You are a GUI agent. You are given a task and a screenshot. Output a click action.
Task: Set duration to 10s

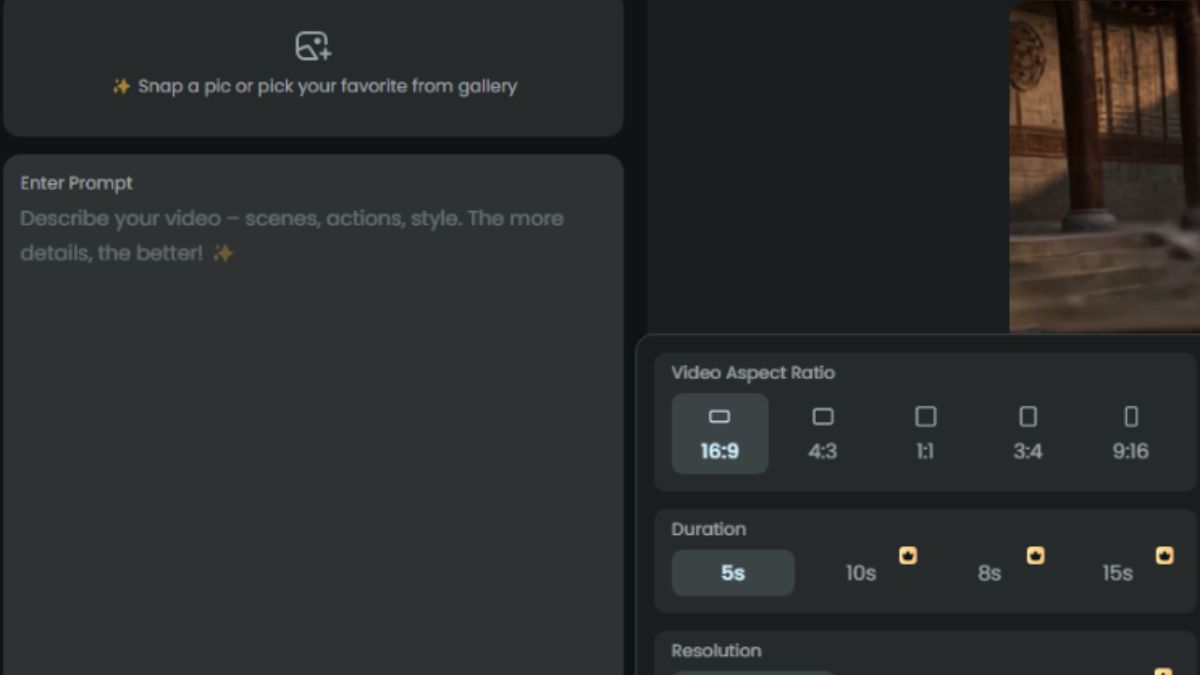pyautogui.click(x=861, y=573)
